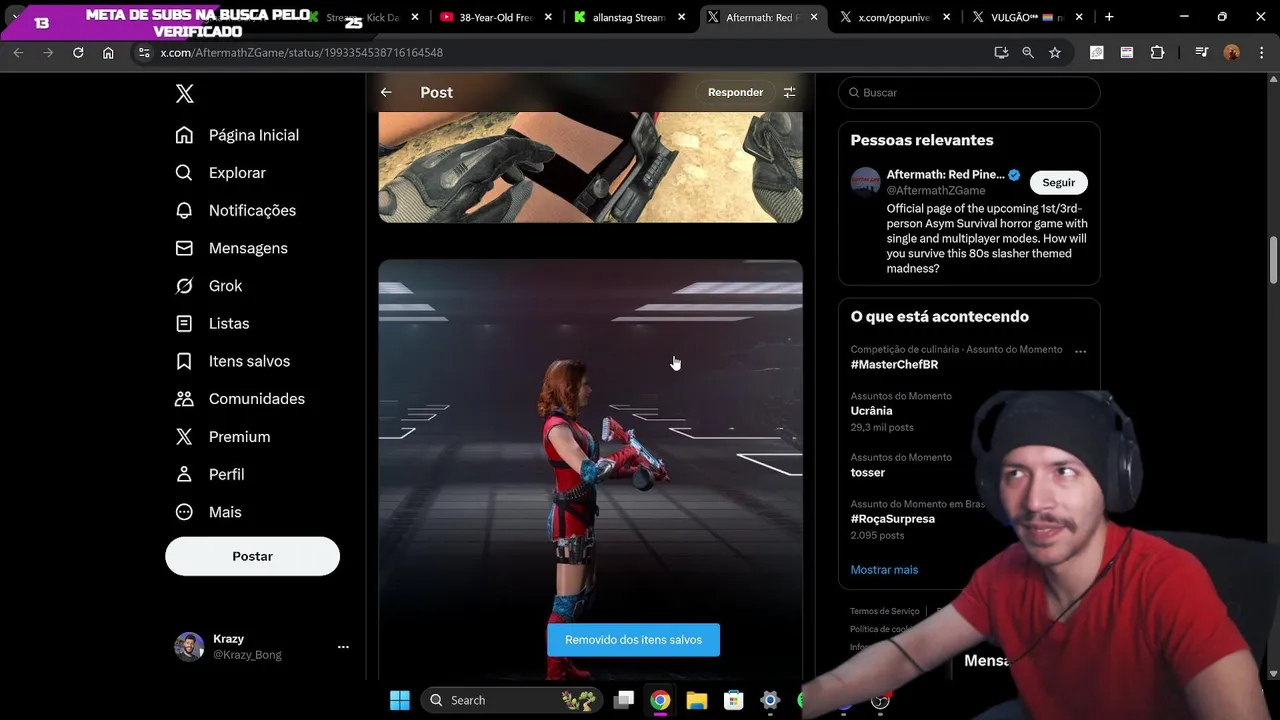Click the Postar button

point(252,556)
